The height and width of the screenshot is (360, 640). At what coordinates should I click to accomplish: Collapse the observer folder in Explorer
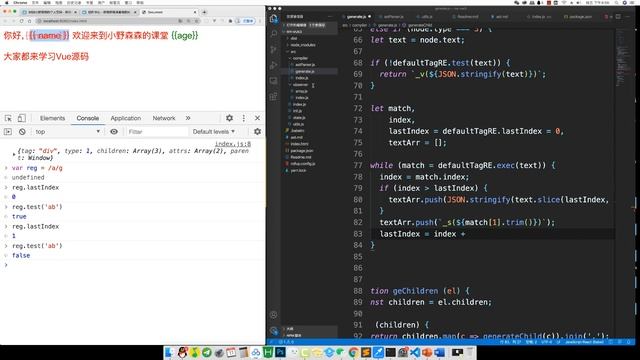[x=309, y=85]
